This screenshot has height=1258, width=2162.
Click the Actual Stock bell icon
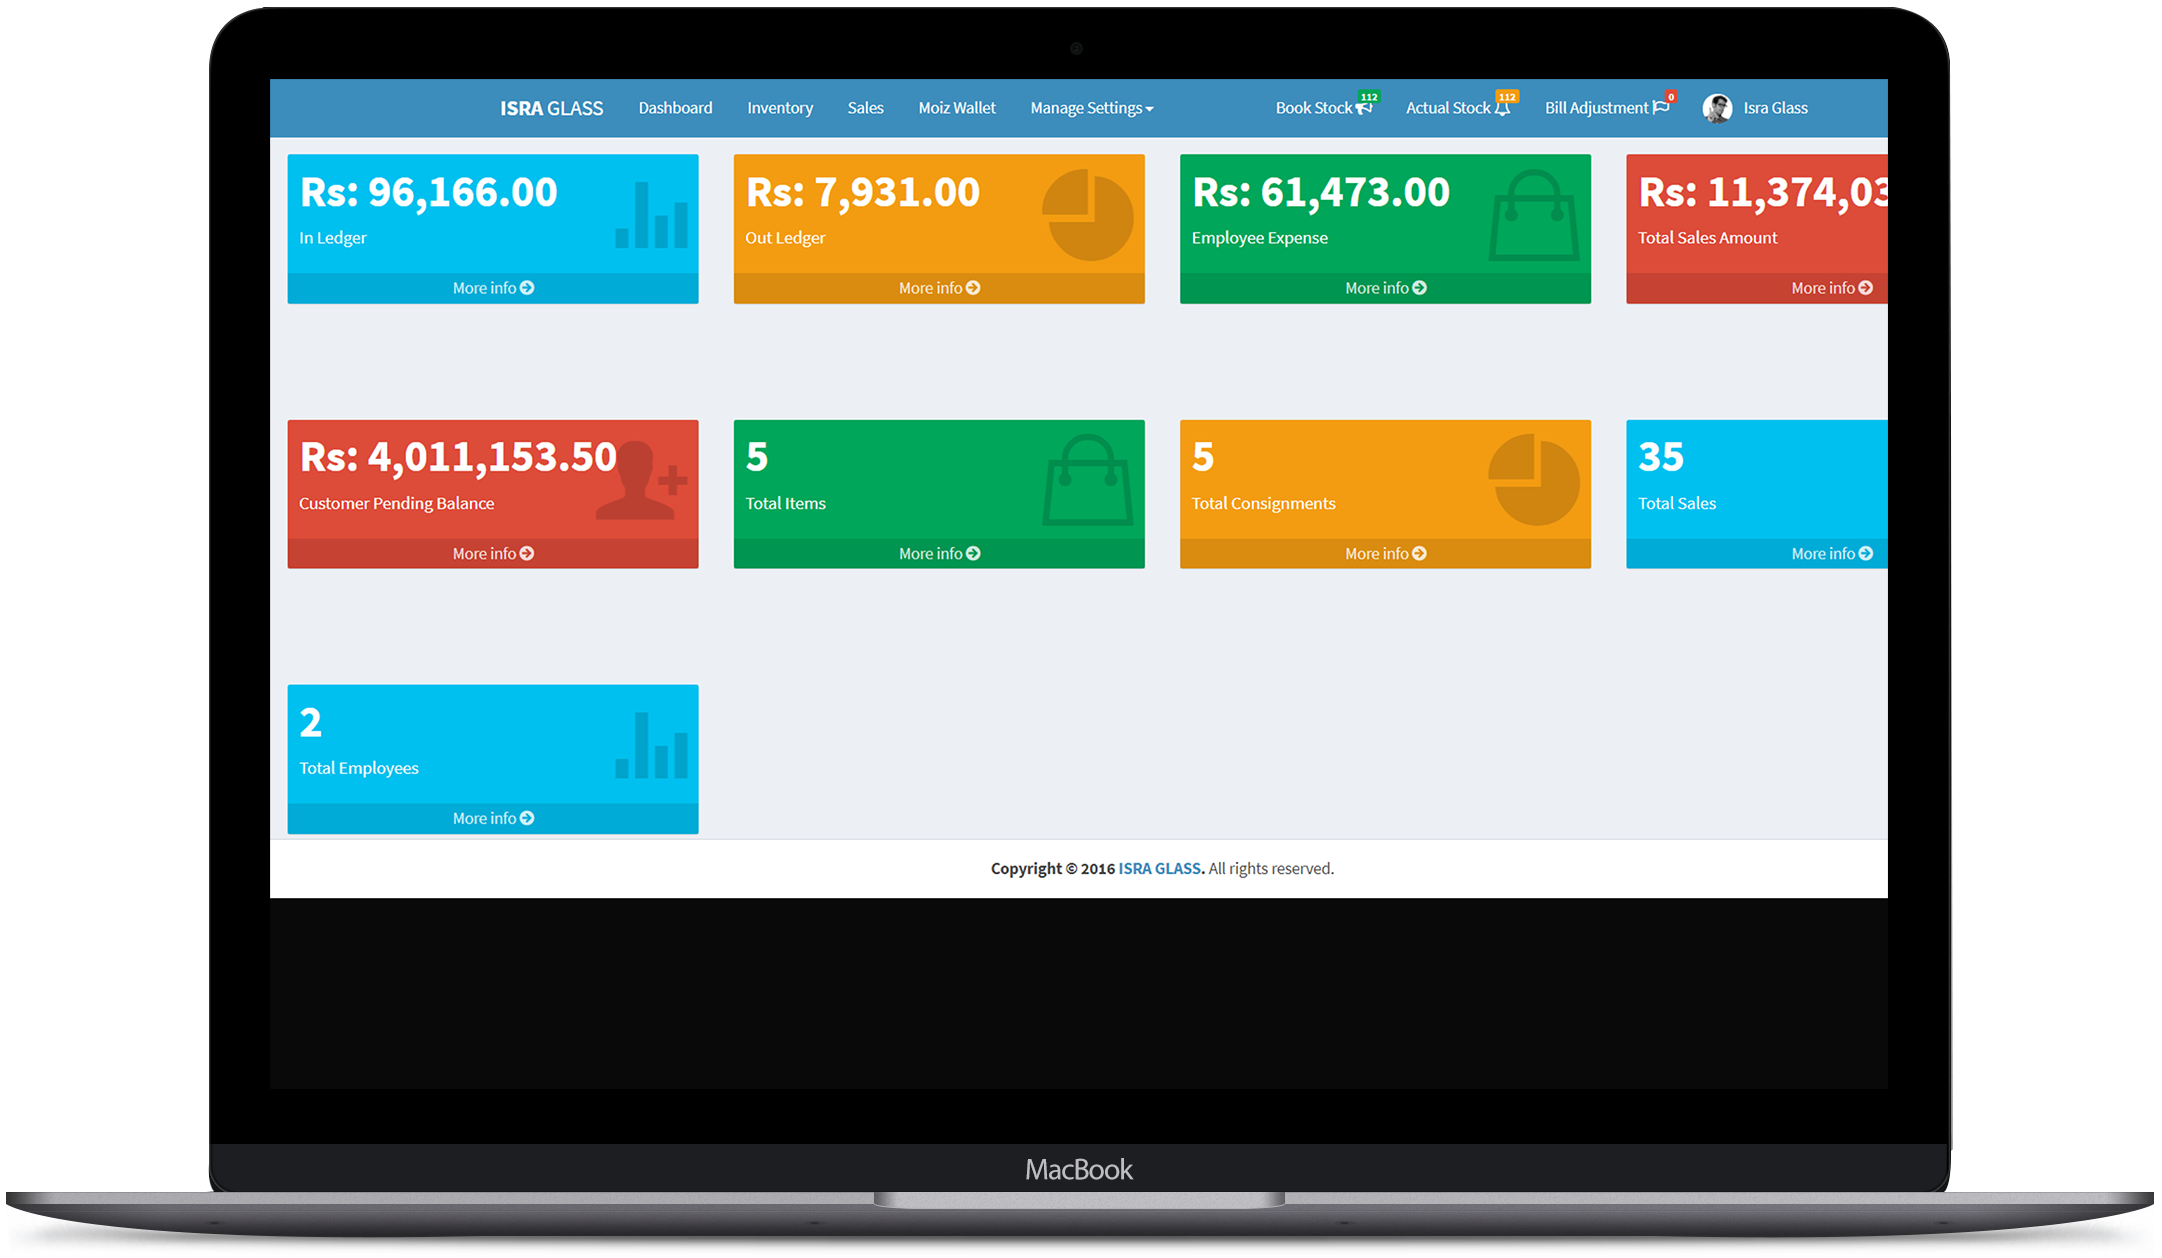[x=1502, y=108]
